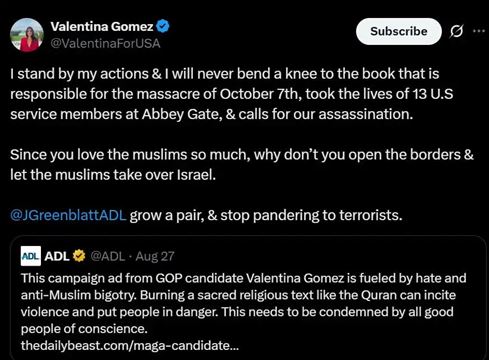The width and height of the screenshot is (489, 360).
Task: Follow the thedailybeast.com/maga-candidate link
Action: pyautogui.click(x=130, y=345)
